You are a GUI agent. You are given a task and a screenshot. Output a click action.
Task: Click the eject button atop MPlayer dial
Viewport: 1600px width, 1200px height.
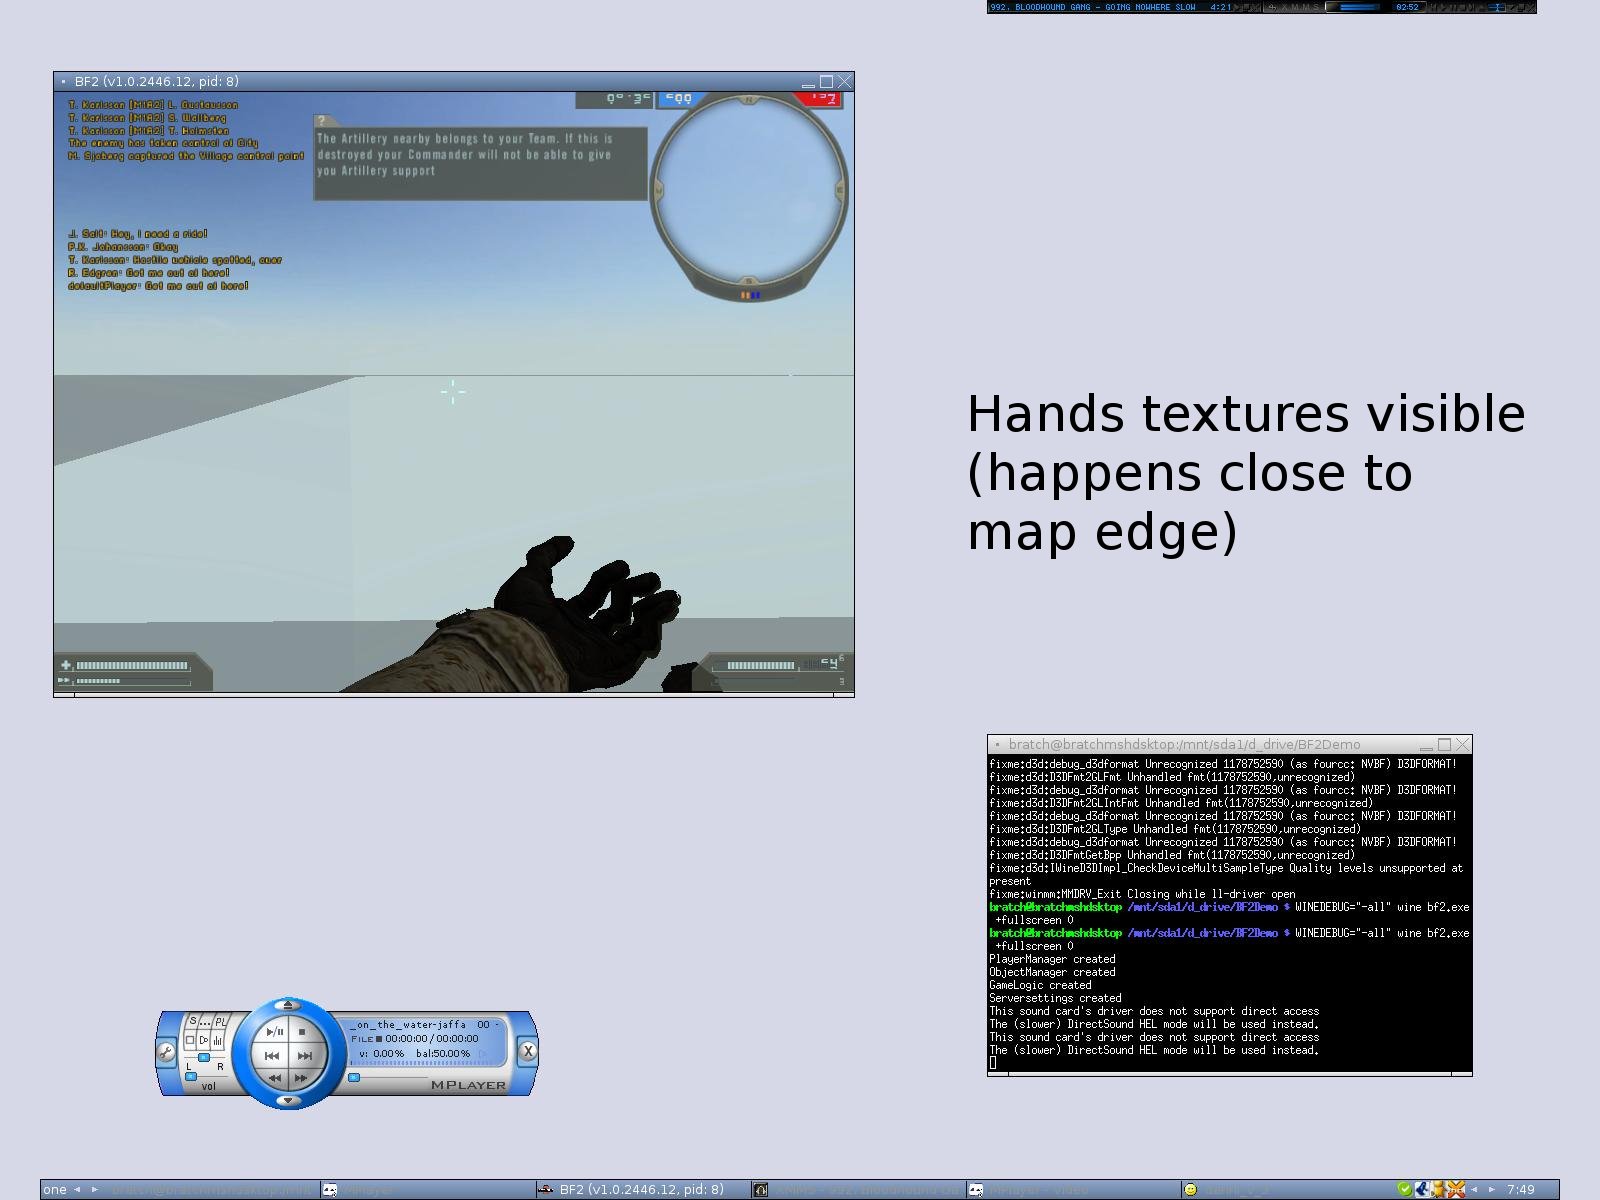coord(288,1004)
